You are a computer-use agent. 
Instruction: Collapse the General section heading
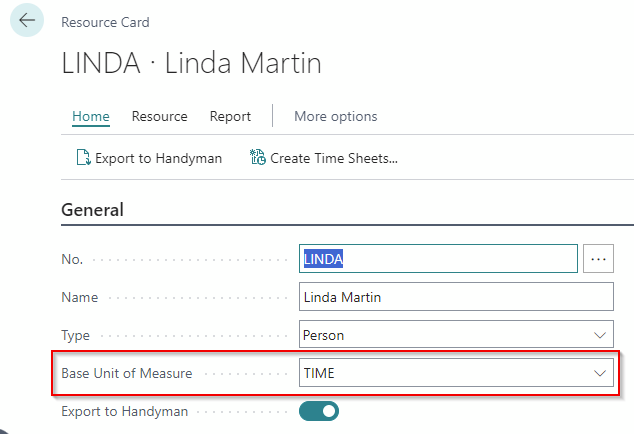pos(92,210)
